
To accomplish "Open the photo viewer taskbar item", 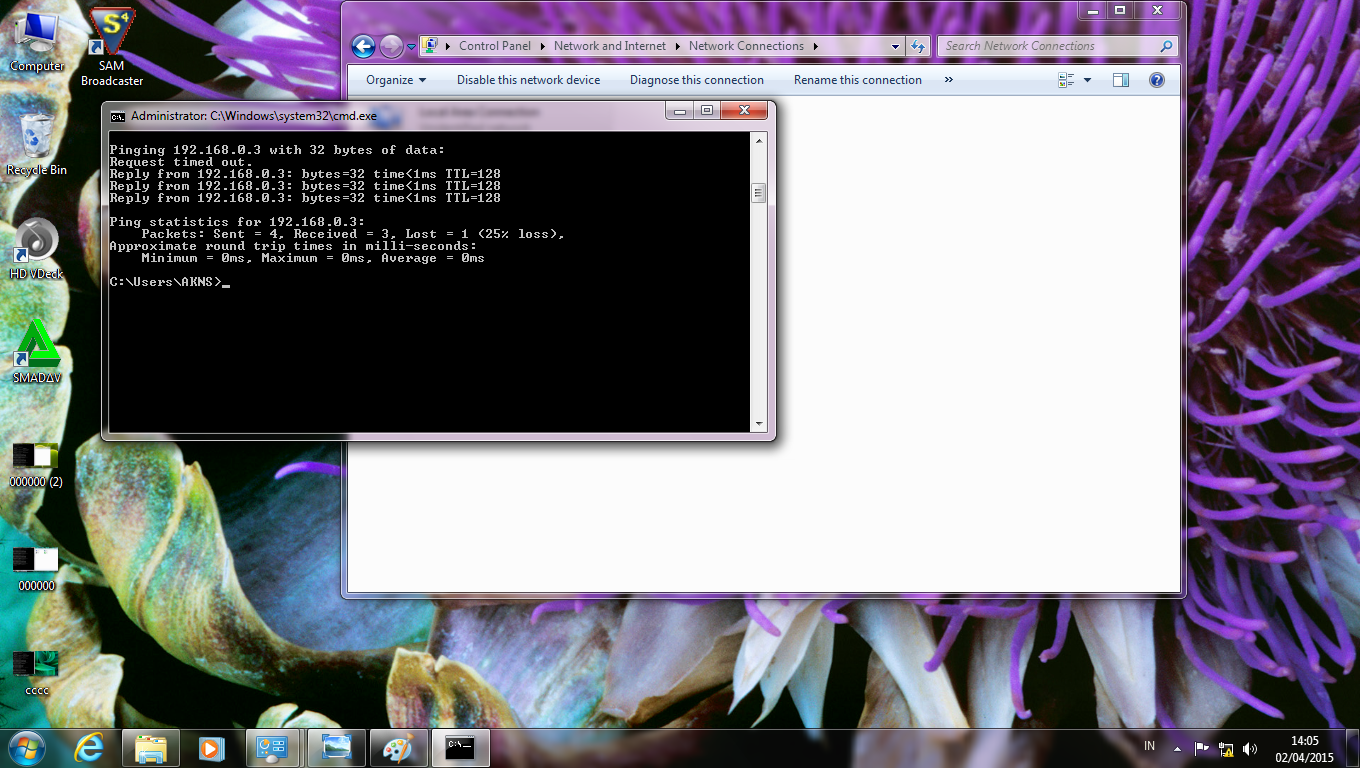I will (337, 748).
